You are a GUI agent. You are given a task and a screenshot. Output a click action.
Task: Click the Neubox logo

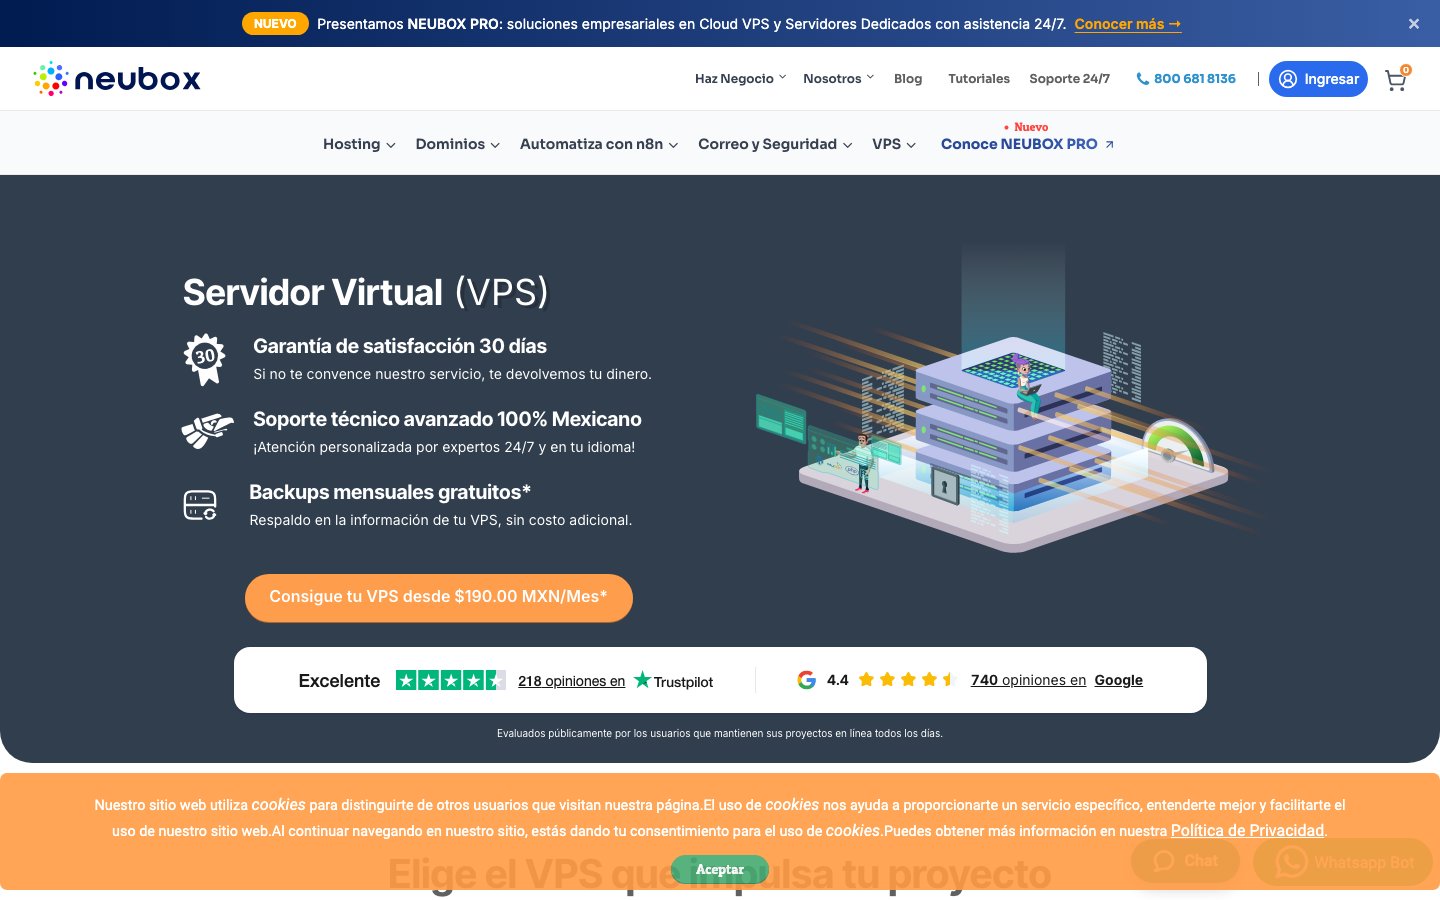tap(117, 79)
